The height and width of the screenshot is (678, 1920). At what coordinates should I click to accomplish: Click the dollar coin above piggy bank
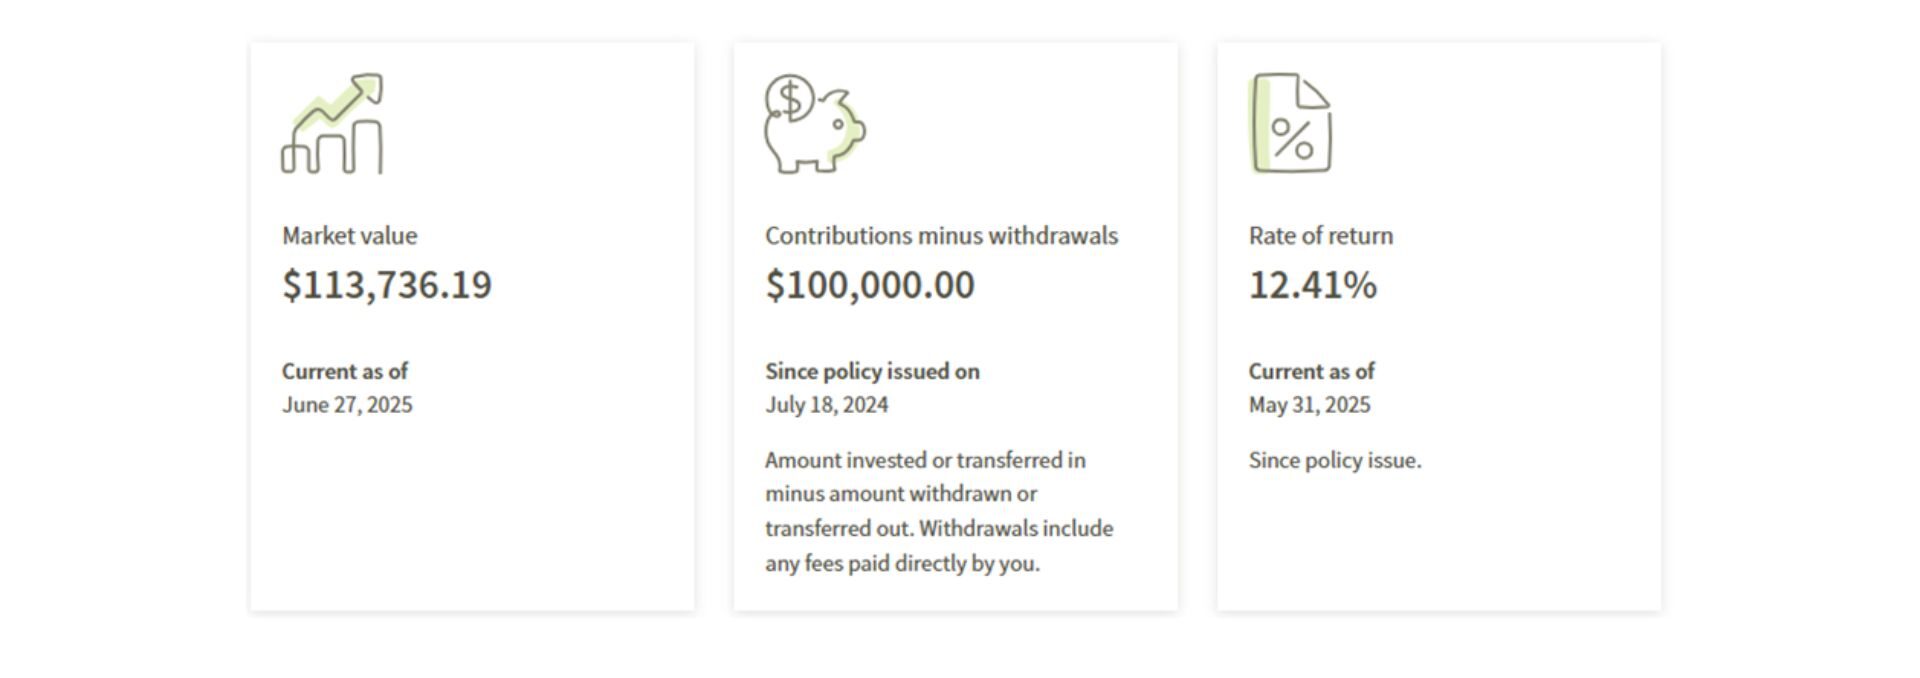[791, 99]
